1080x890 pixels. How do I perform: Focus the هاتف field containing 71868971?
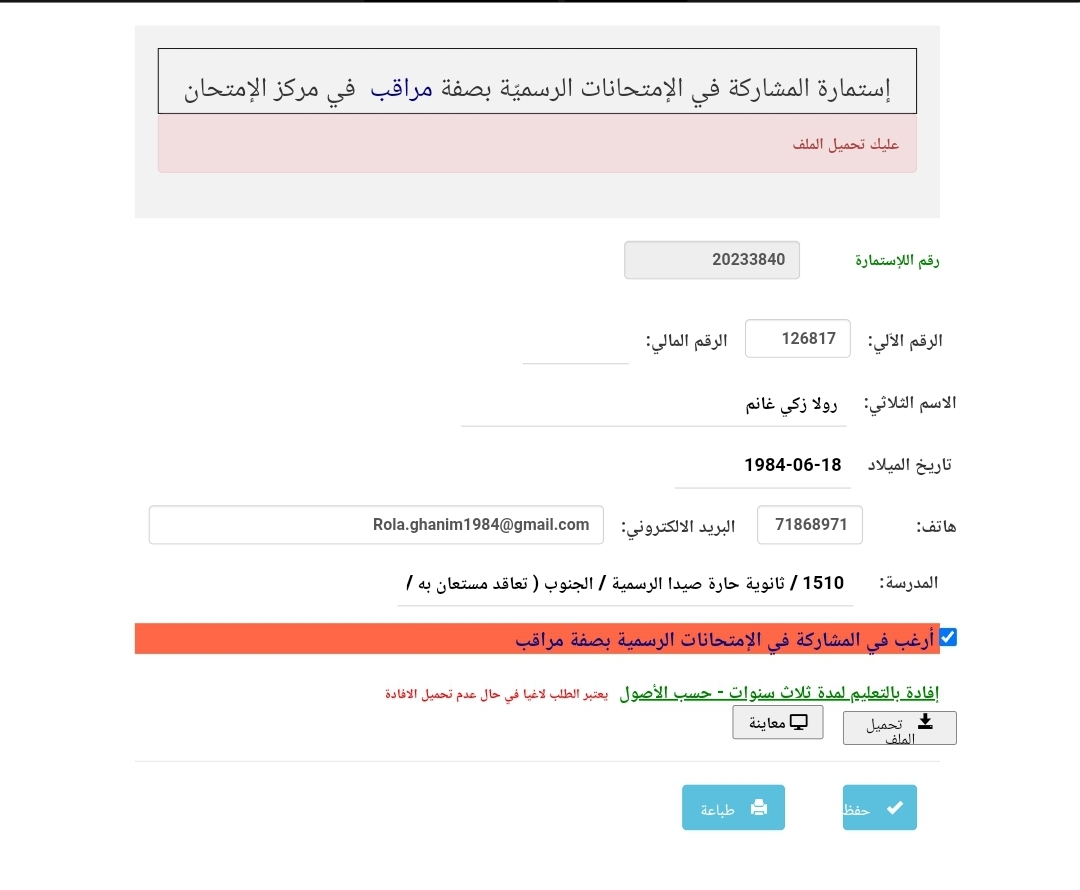click(810, 525)
